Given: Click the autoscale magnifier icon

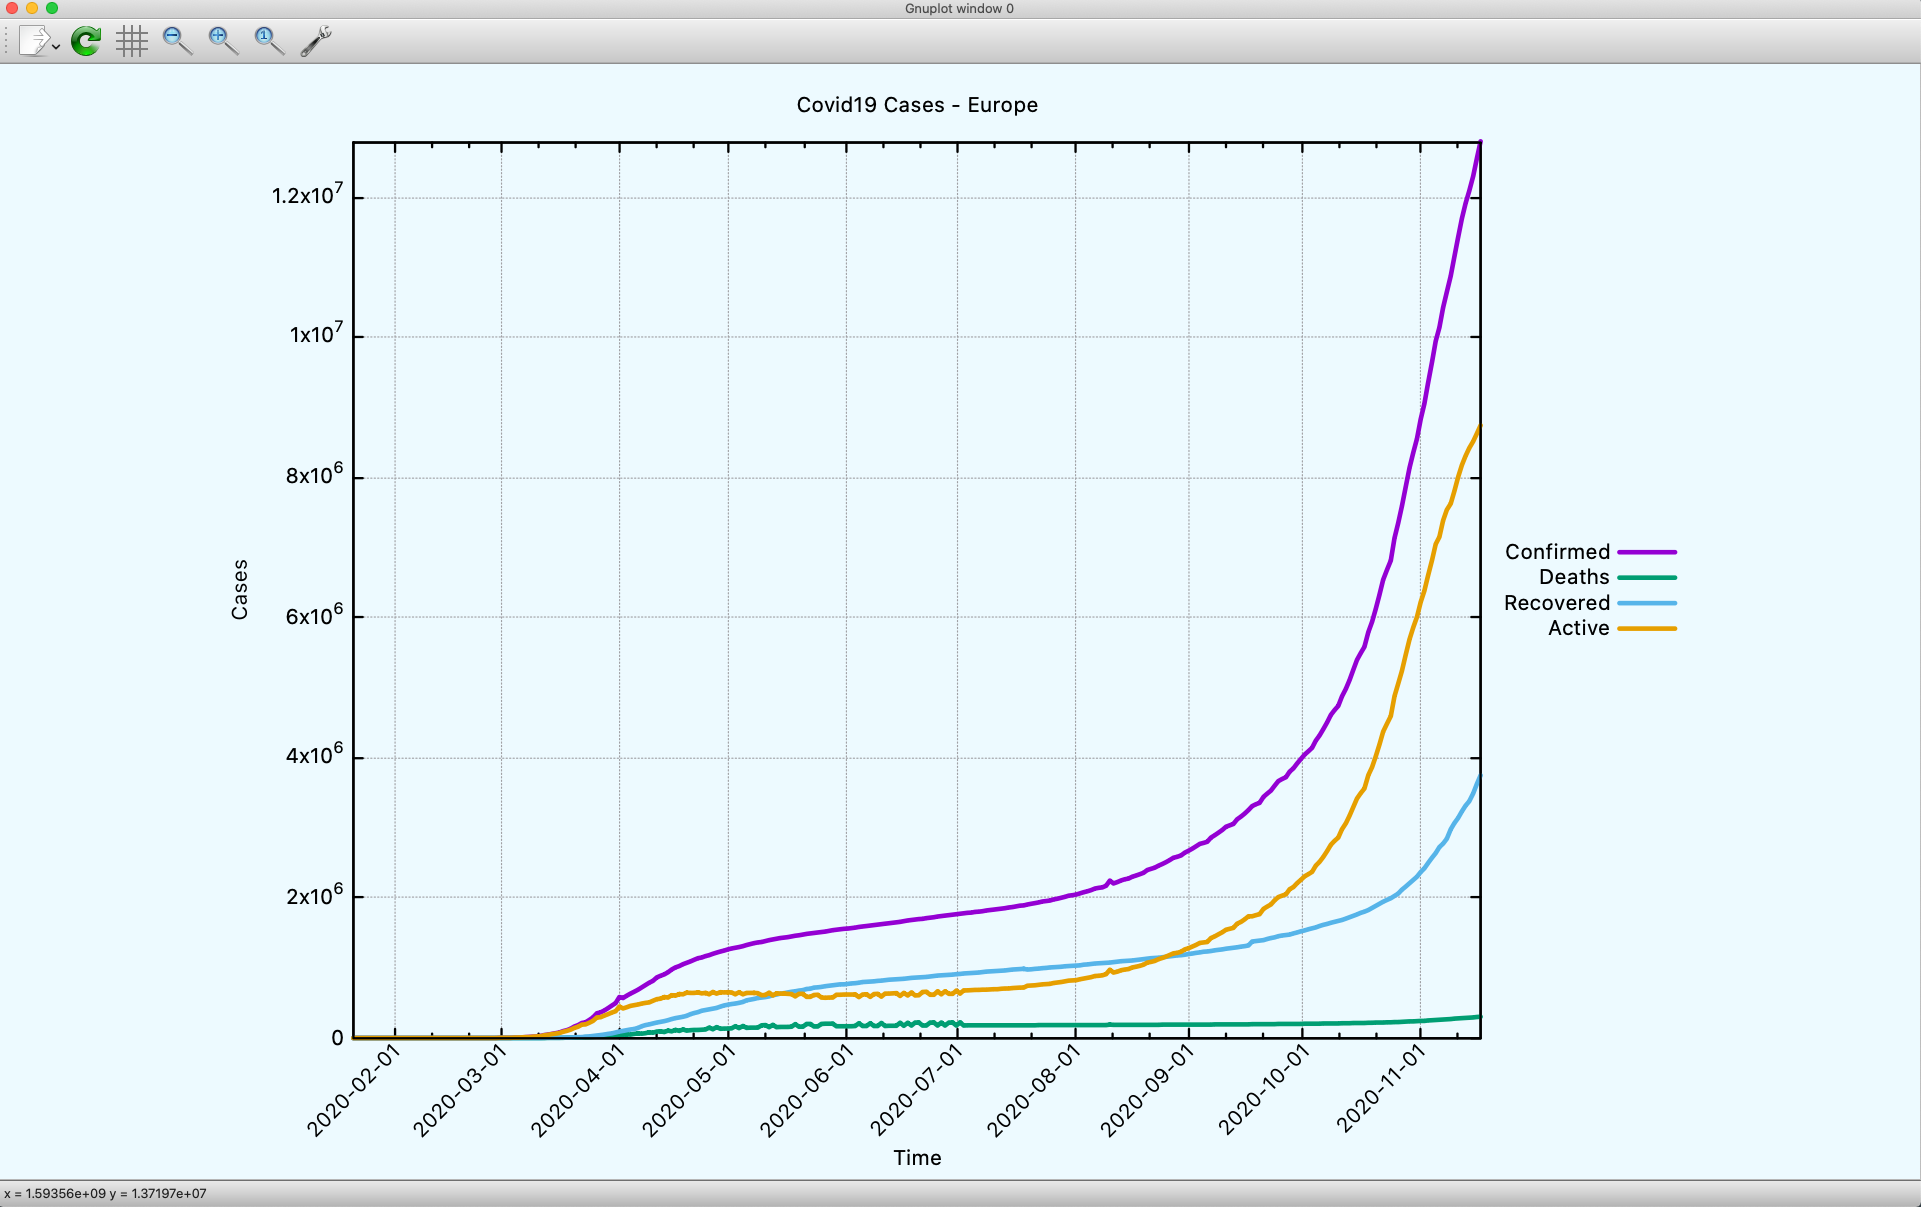Looking at the screenshot, I should coord(268,41).
